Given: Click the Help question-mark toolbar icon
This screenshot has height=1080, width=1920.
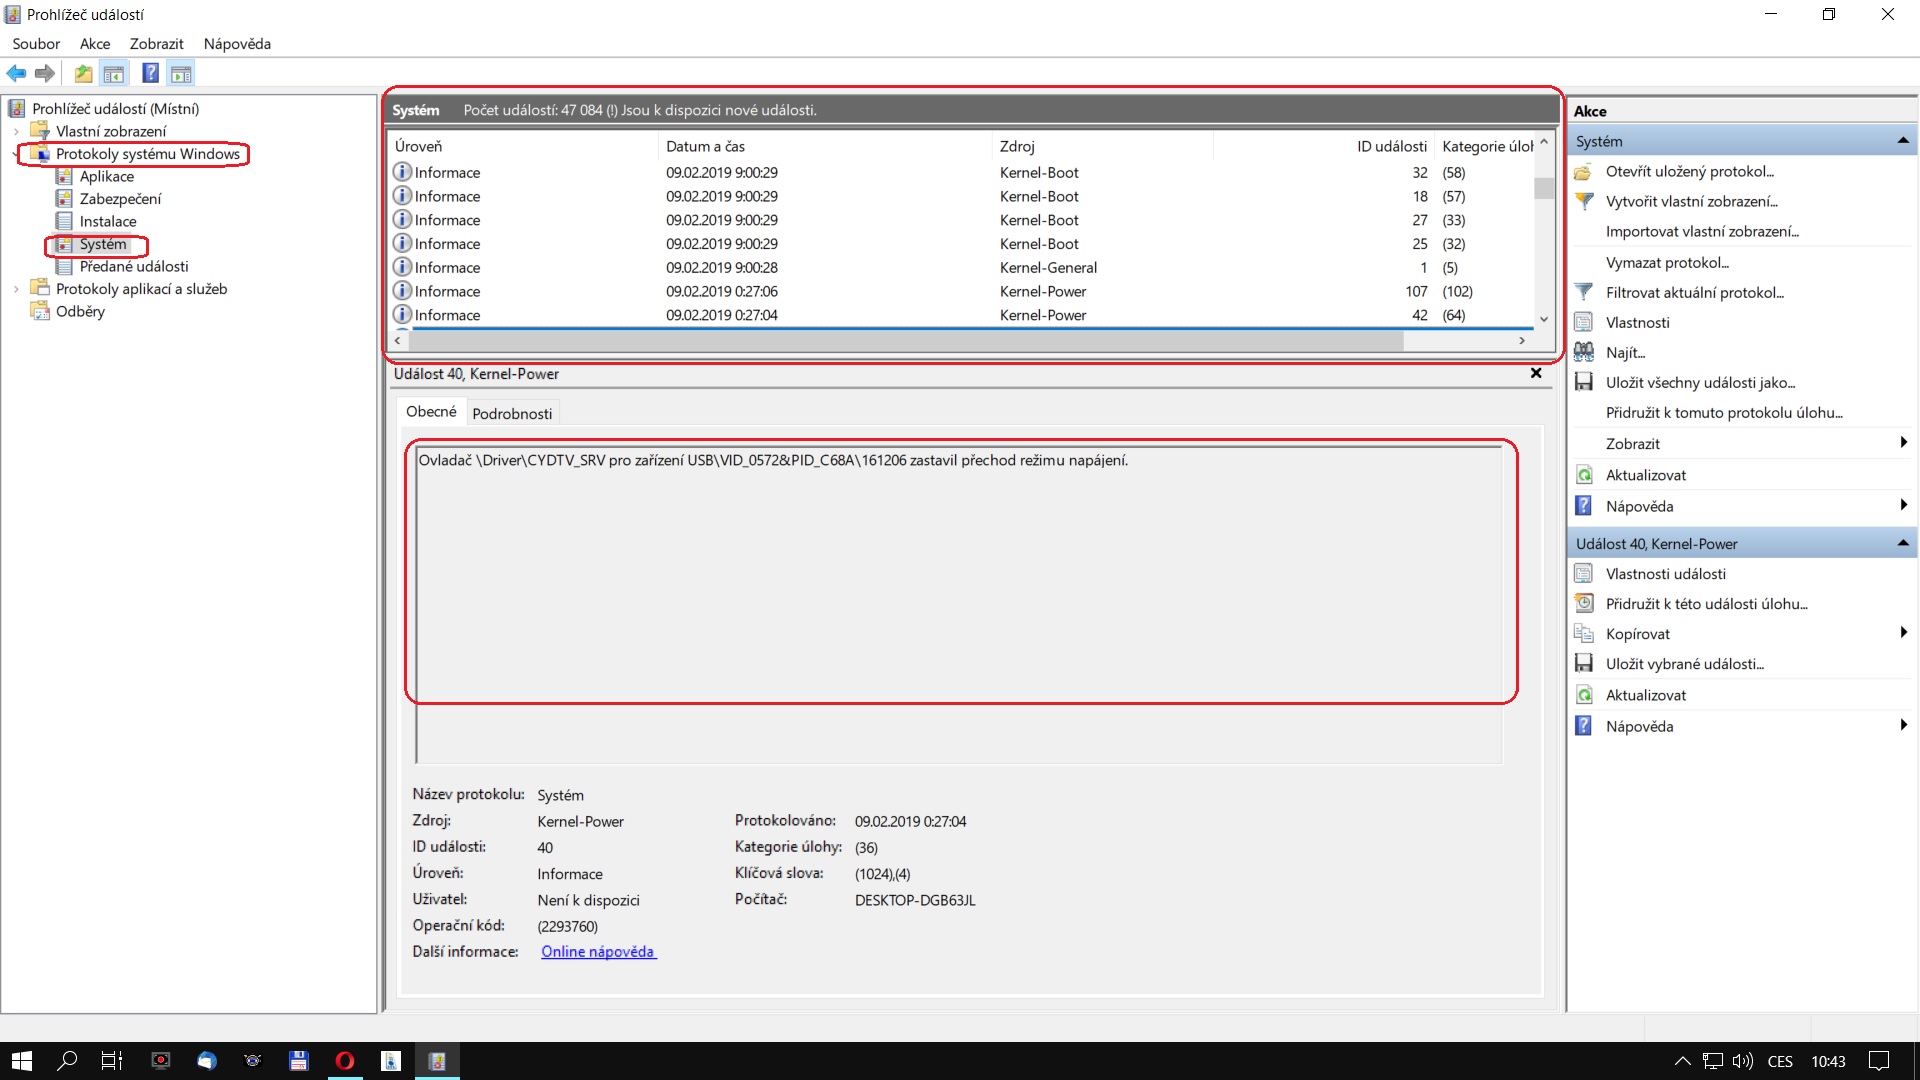Looking at the screenshot, I should click(x=150, y=73).
